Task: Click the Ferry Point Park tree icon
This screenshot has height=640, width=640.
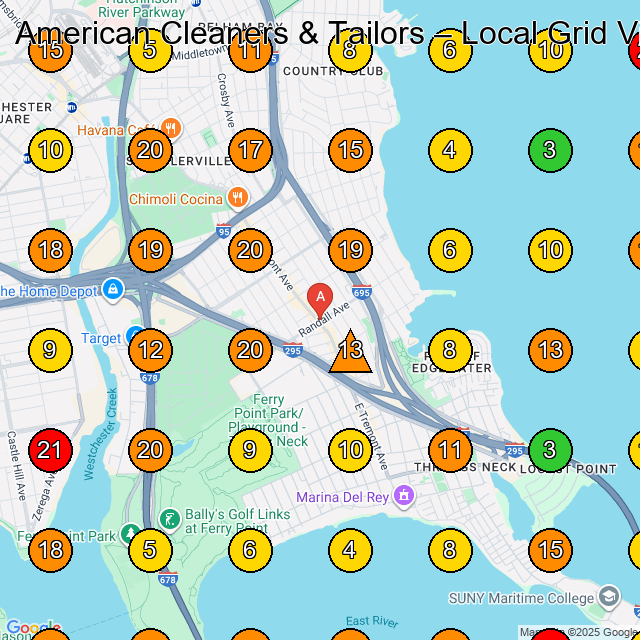Action: click(130, 533)
